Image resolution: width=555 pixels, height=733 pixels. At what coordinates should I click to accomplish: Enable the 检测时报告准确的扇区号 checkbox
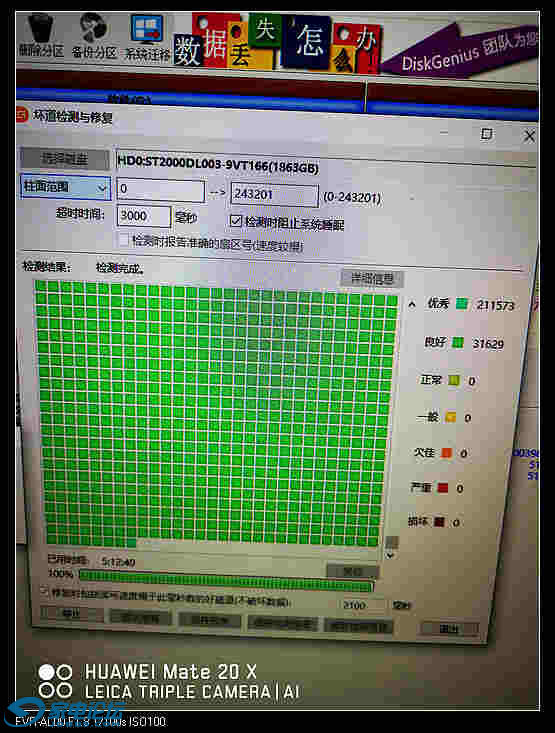pyautogui.click(x=123, y=240)
